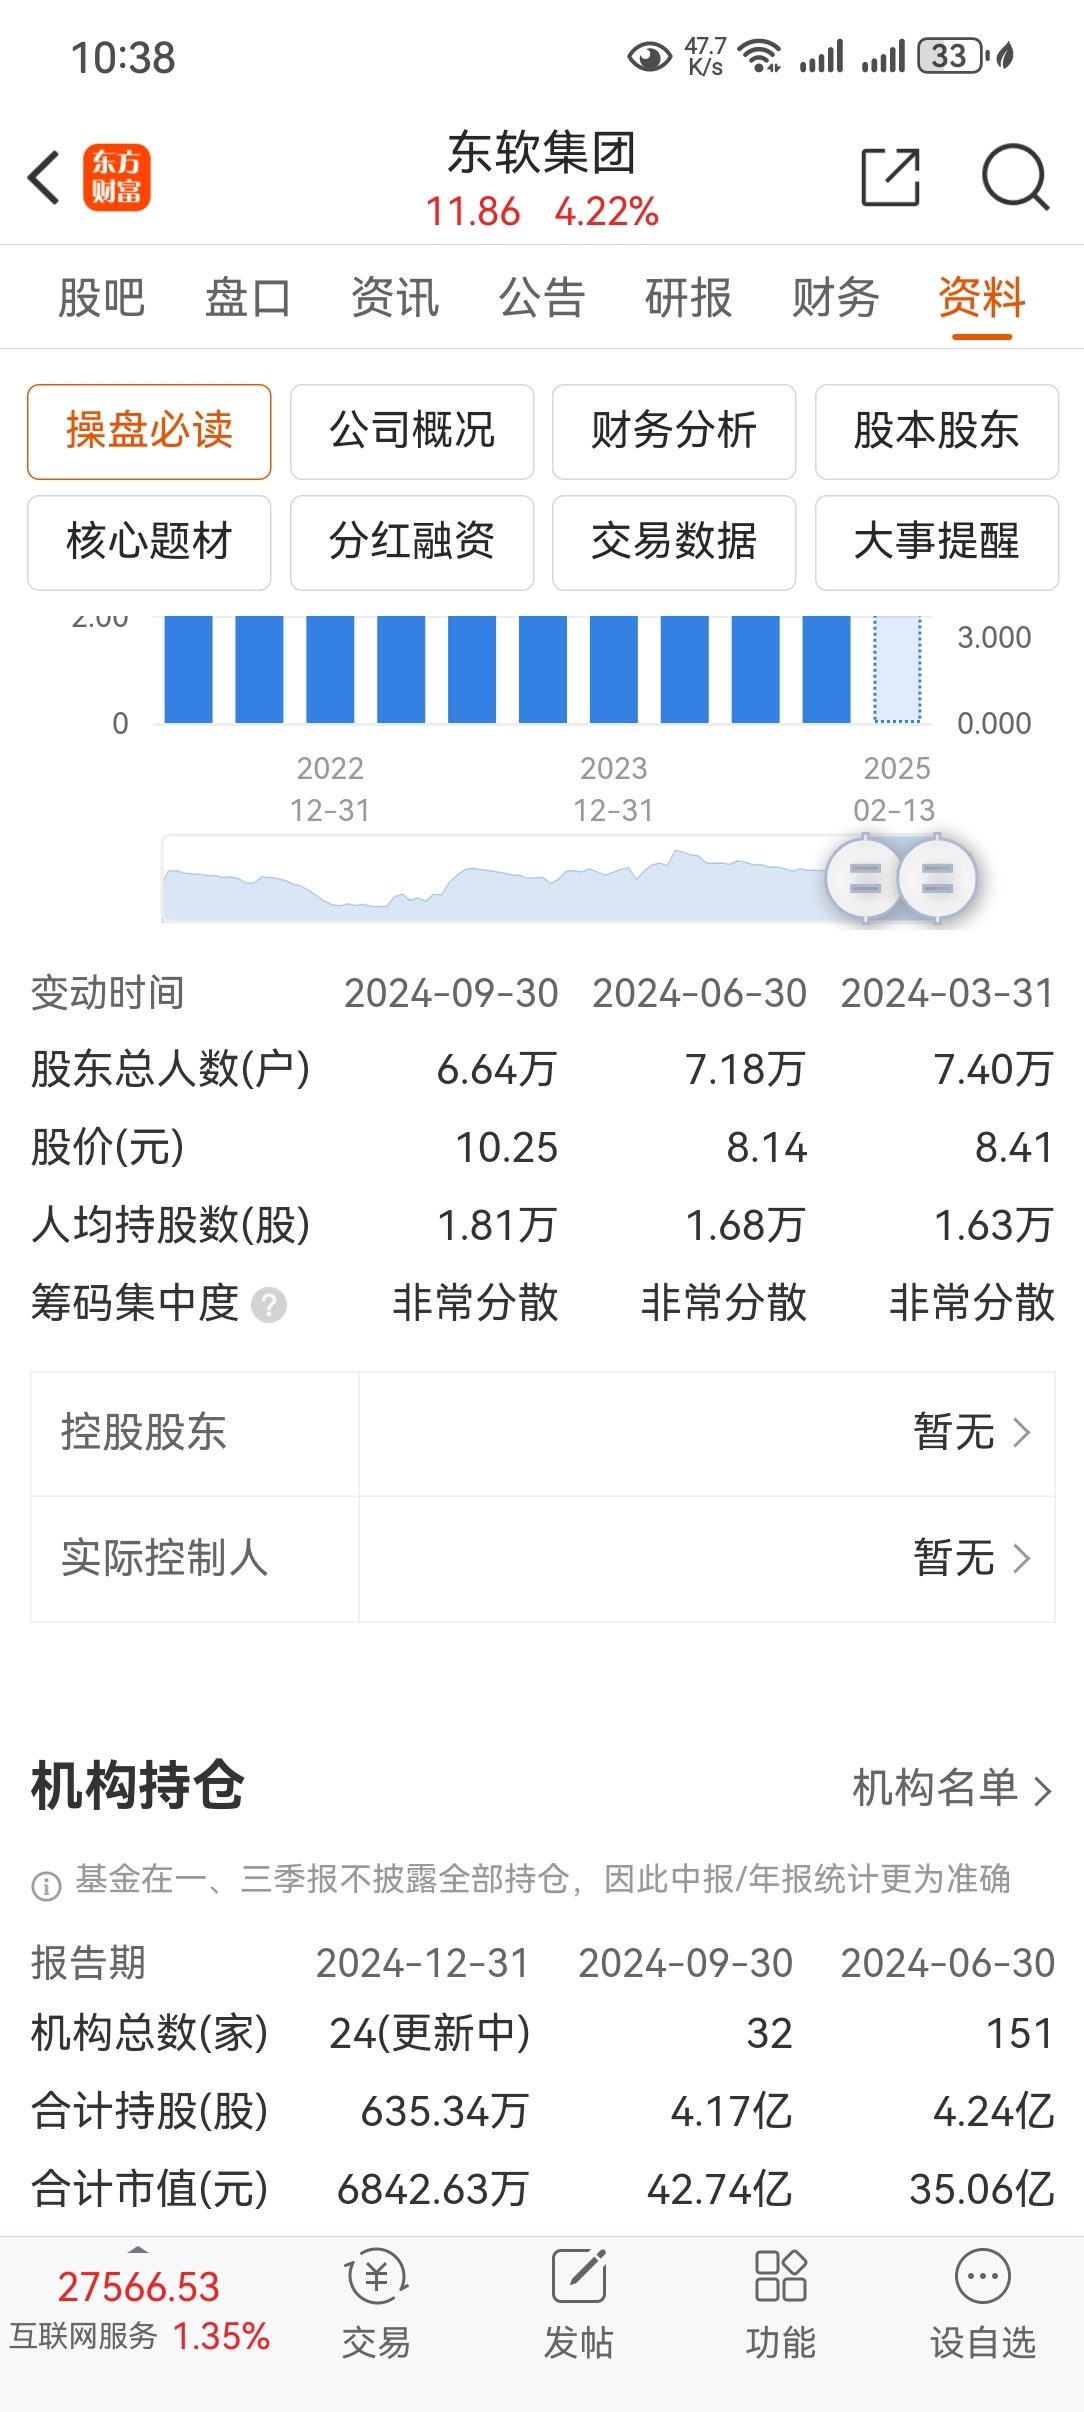Tap the 24(更新中) institution count

pos(430,2034)
